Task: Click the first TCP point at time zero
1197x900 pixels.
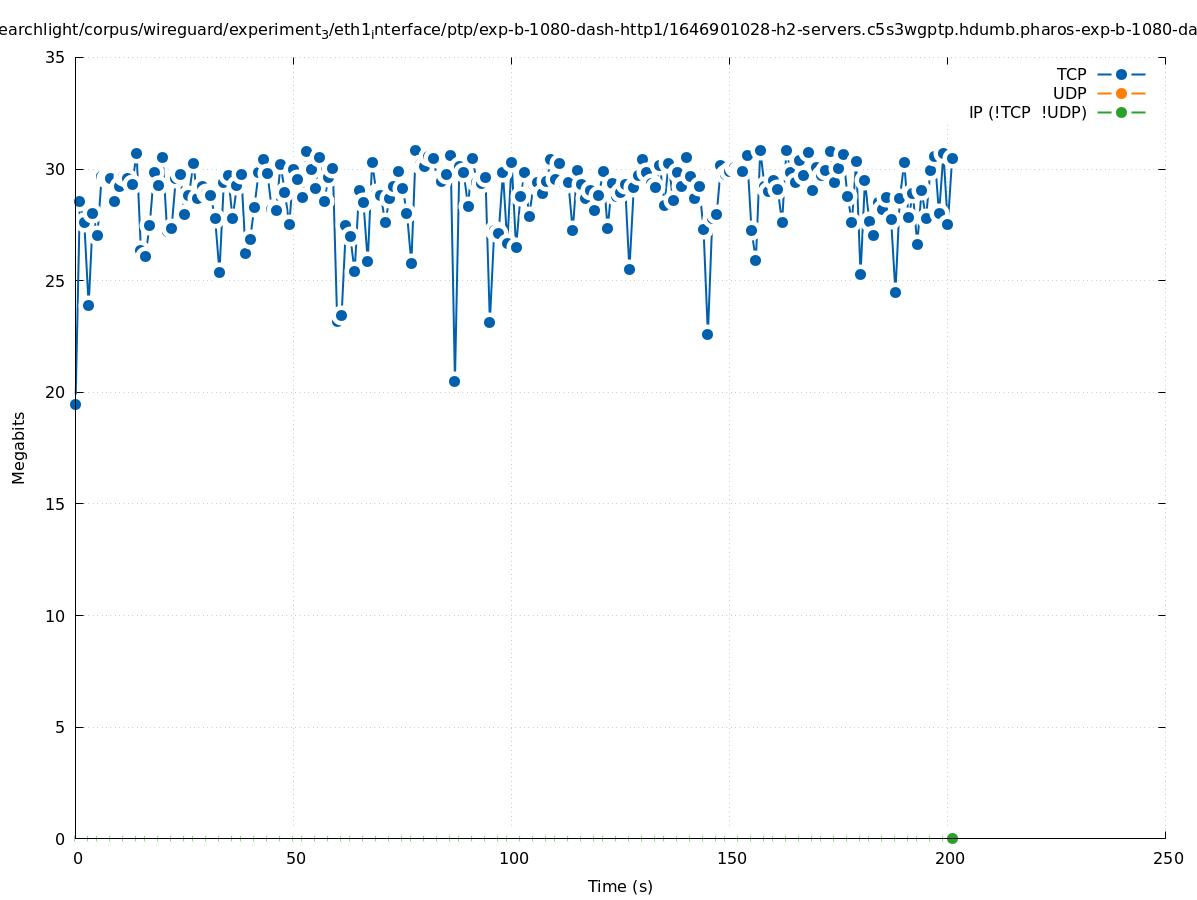Action: tap(75, 404)
